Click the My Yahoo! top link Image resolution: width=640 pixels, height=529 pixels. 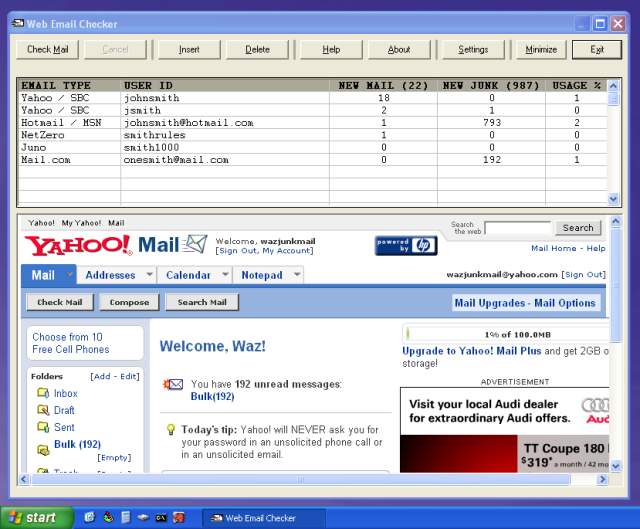coord(82,223)
